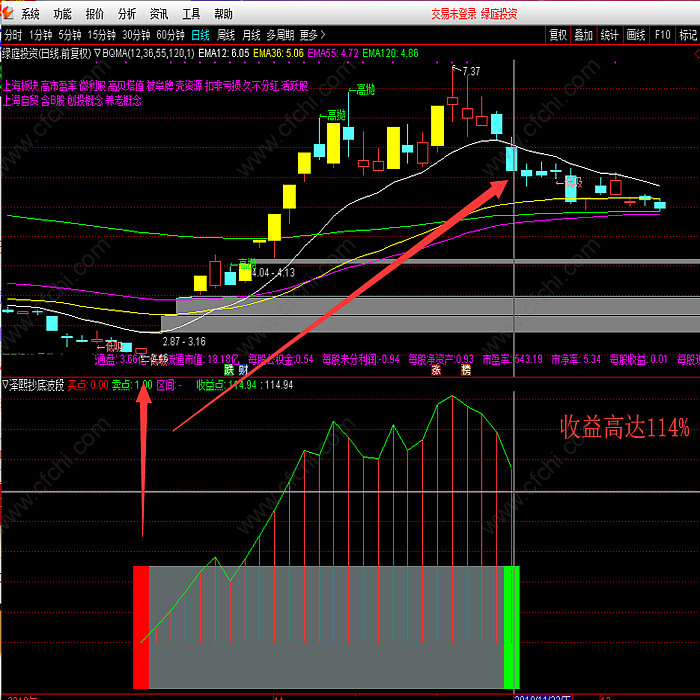The width and height of the screenshot is (700, 700).
Task: Switch to 分时 chart period
Action: [x=13, y=35]
